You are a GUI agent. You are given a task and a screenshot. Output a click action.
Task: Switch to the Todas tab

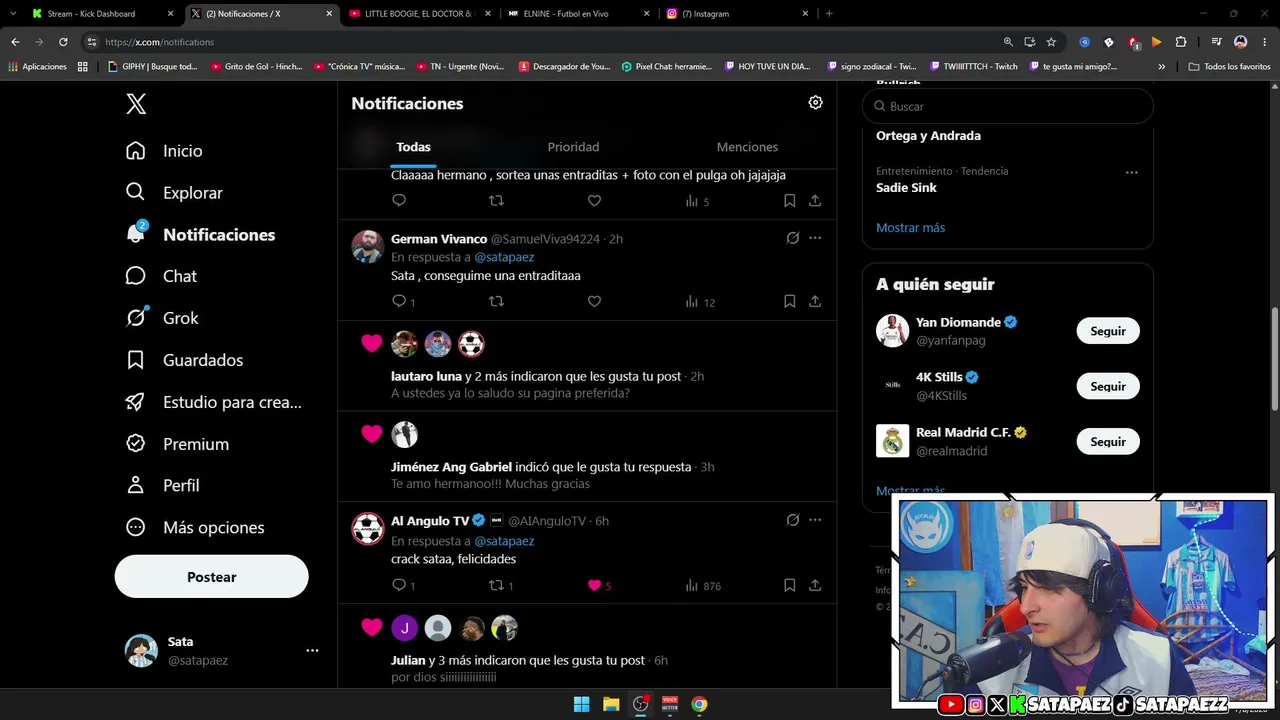pos(413,147)
